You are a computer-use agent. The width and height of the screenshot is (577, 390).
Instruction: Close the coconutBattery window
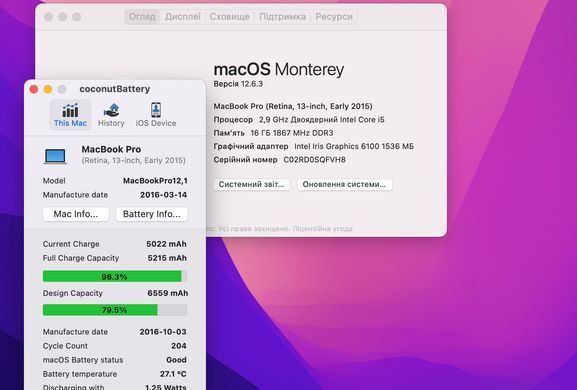click(34, 89)
